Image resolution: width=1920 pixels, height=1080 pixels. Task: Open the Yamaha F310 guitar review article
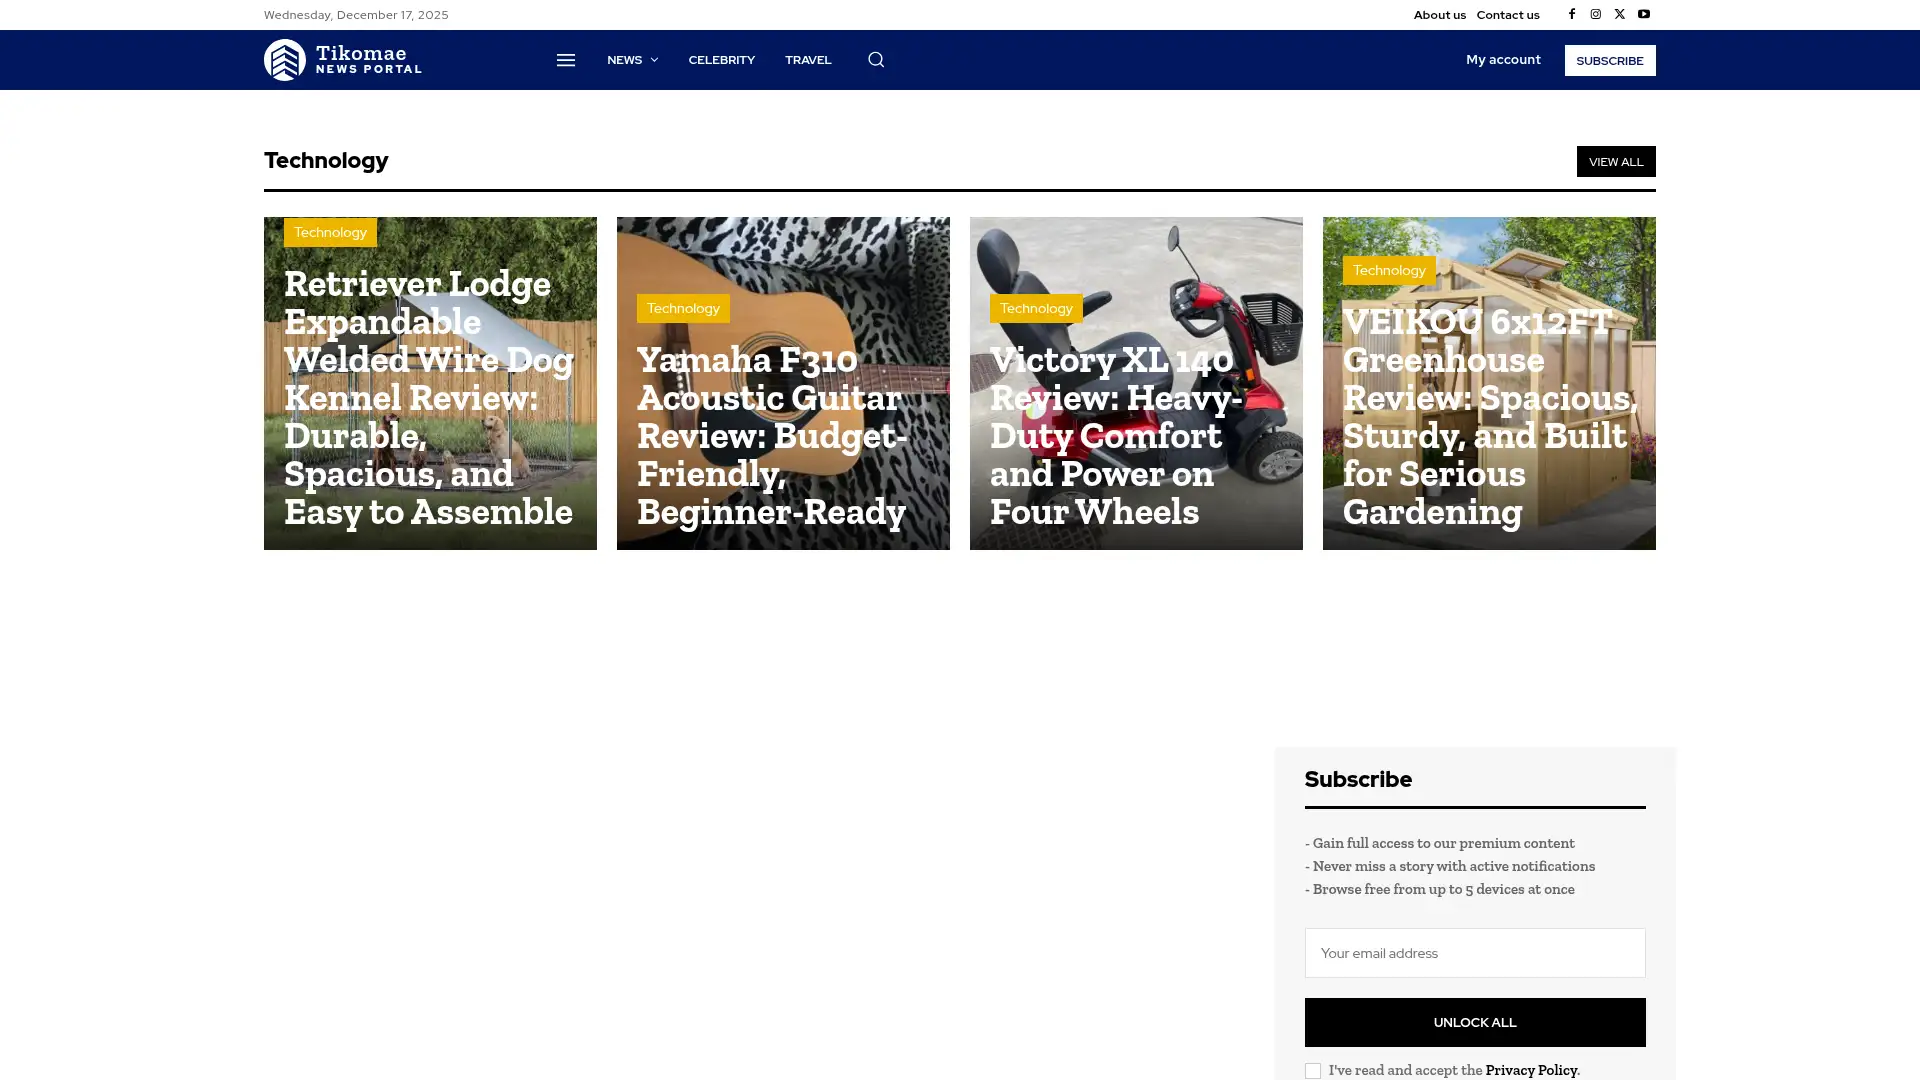771,436
